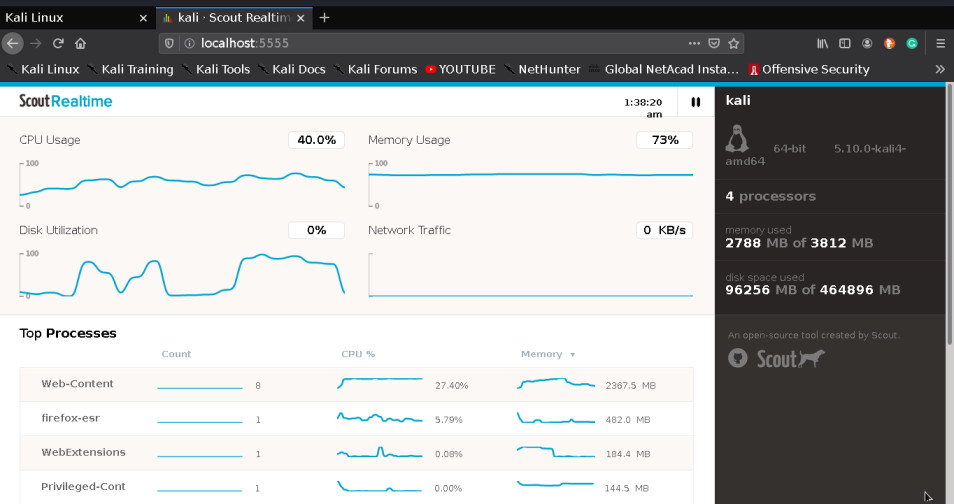Click the Grammarly green extension icon
Screen dimensions: 954x504
(911, 43)
